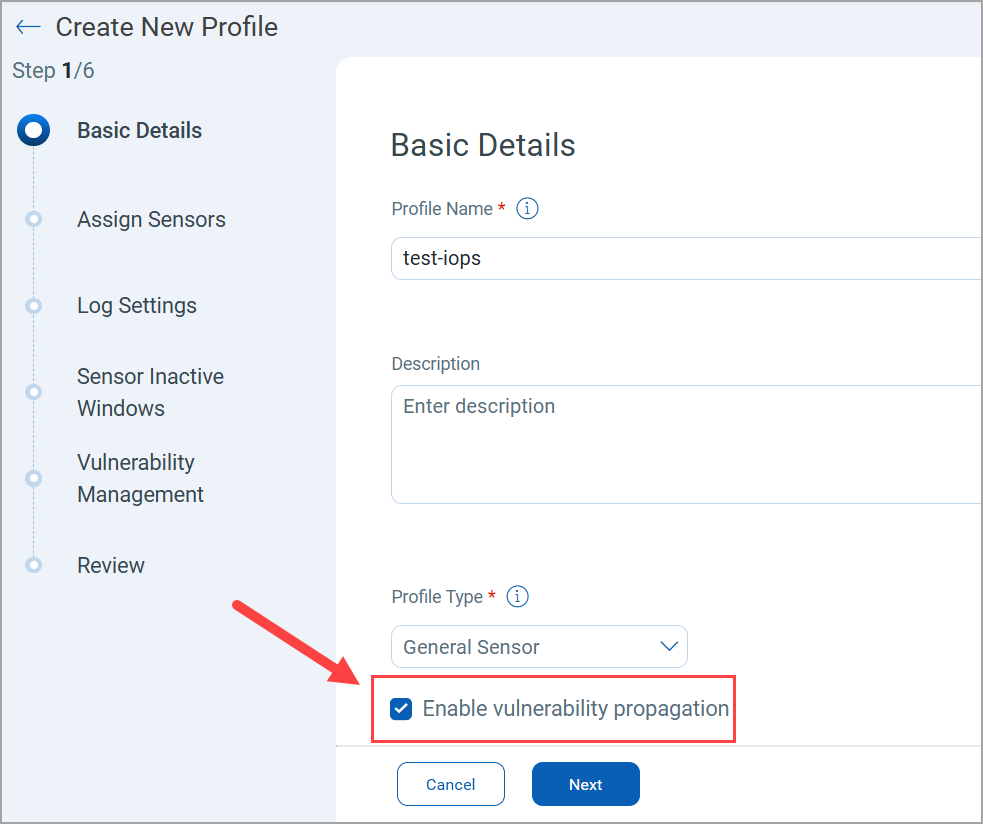Click the Profile Type info icon

517,597
